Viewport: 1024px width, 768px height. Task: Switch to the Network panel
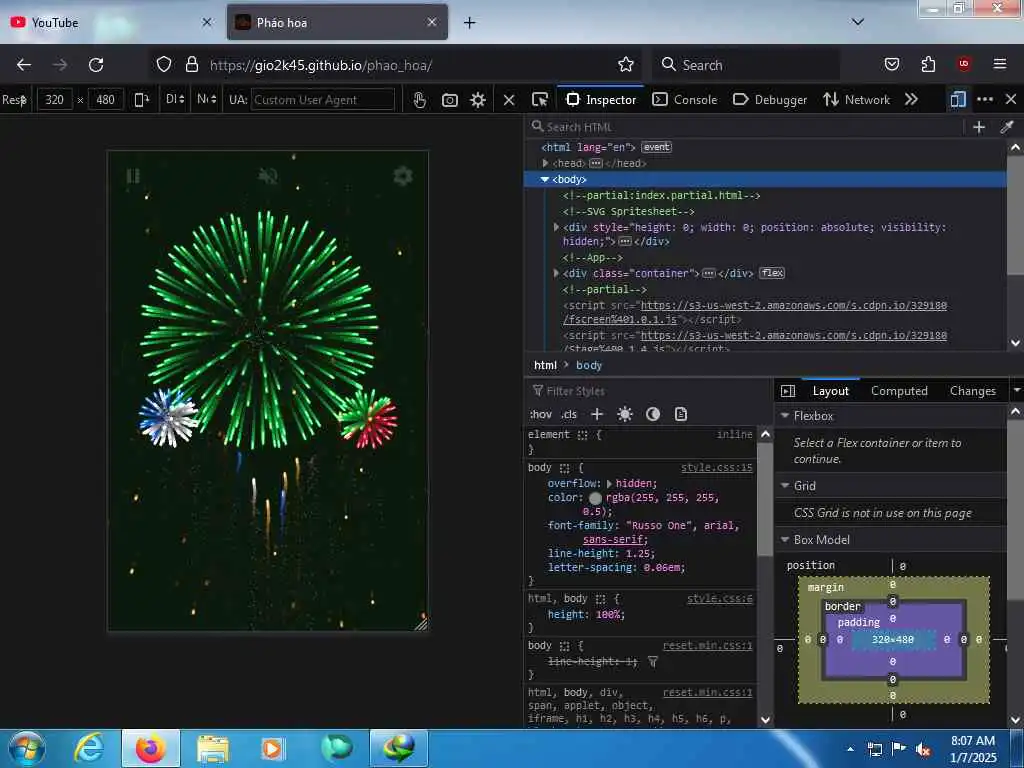[856, 99]
